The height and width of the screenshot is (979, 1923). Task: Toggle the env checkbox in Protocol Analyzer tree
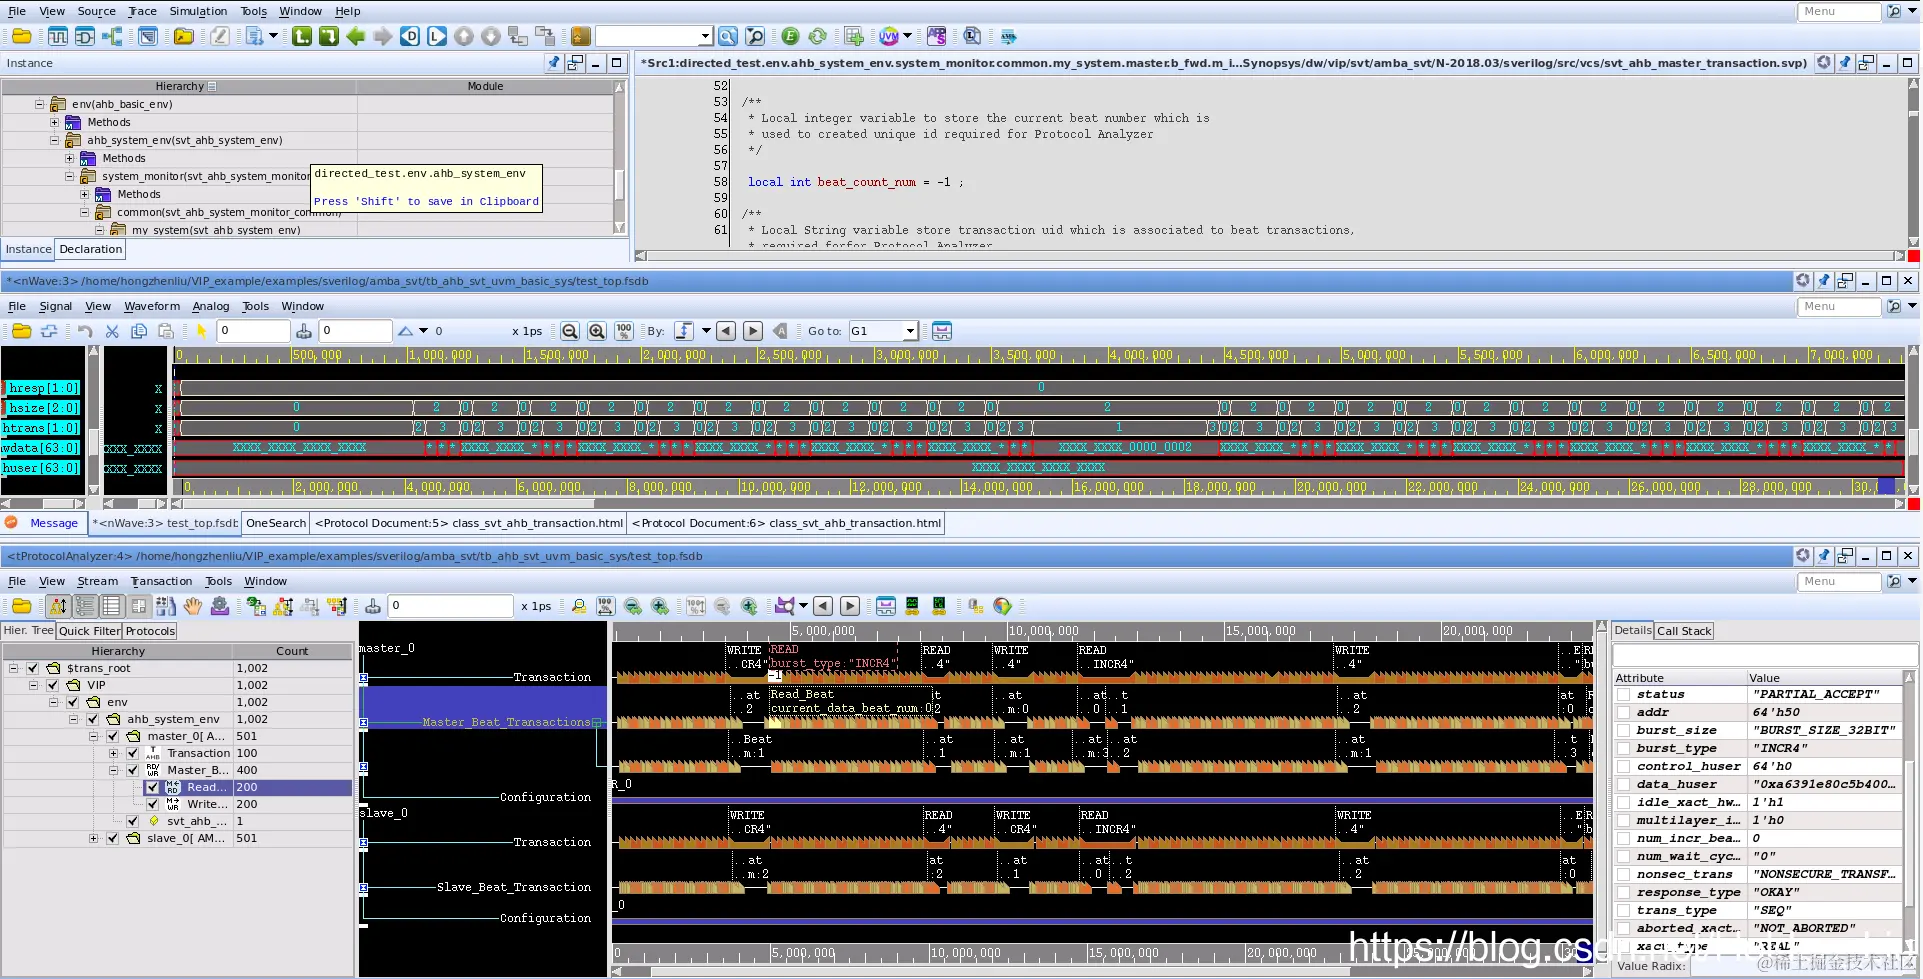tap(73, 702)
